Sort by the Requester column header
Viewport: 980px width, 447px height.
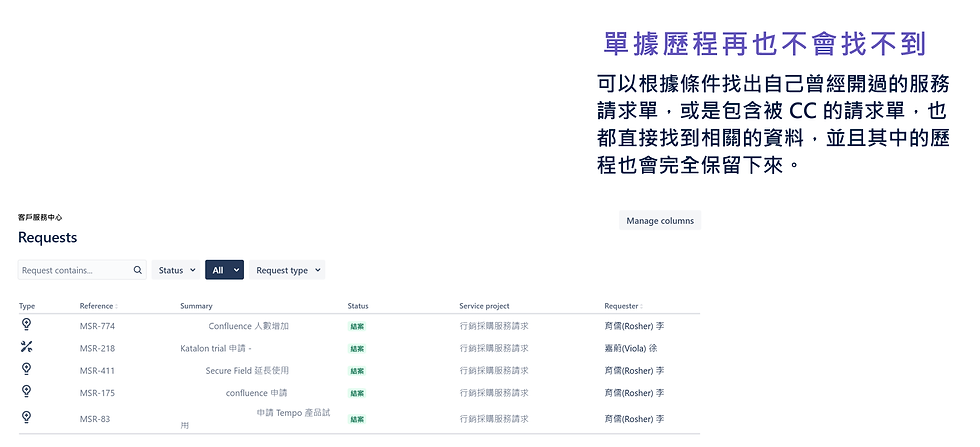[623, 306]
